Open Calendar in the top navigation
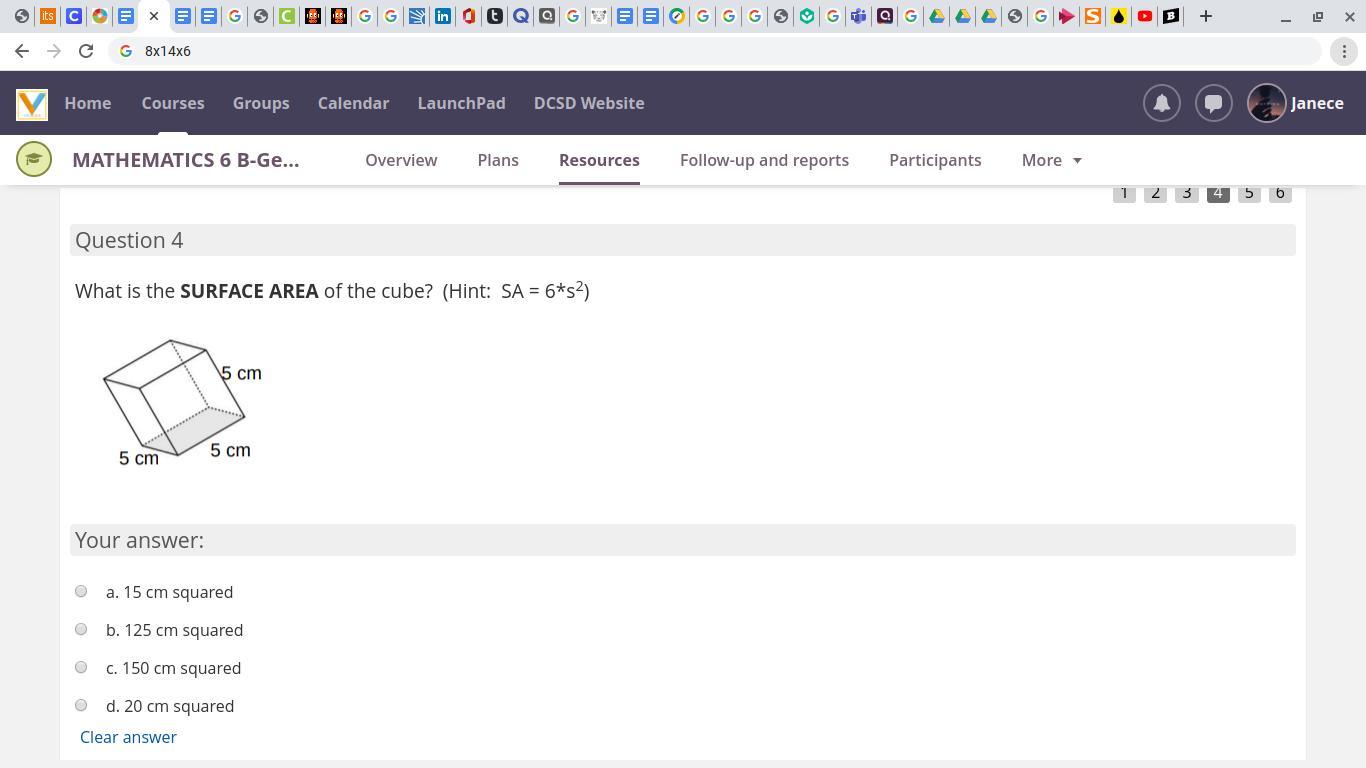 pos(353,103)
